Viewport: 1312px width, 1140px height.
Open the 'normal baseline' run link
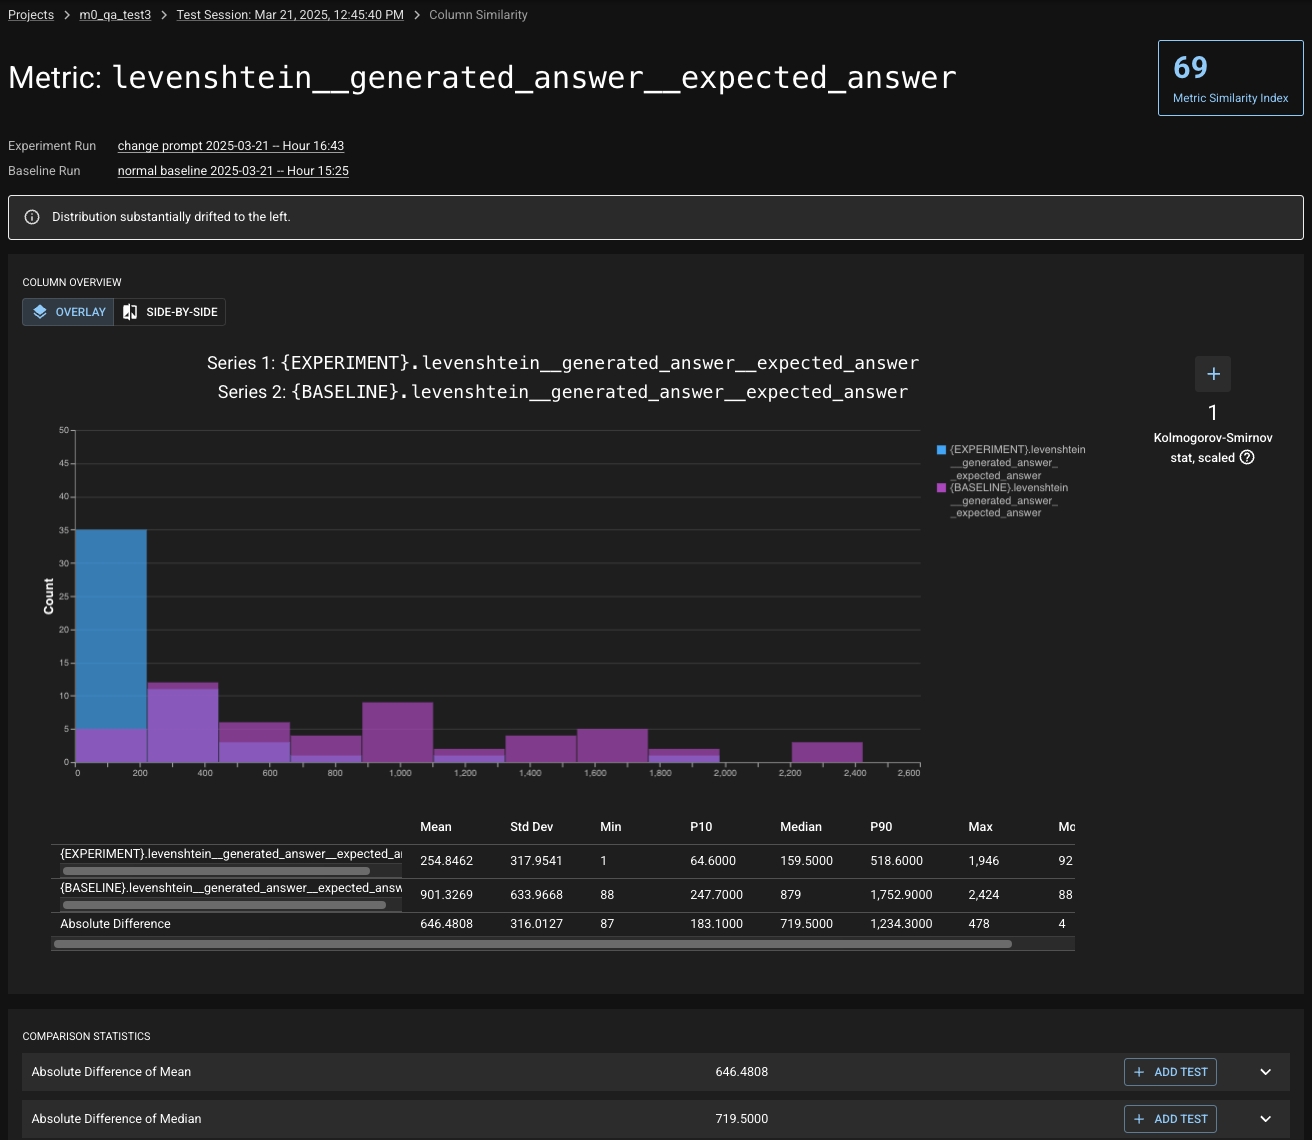pos(233,171)
